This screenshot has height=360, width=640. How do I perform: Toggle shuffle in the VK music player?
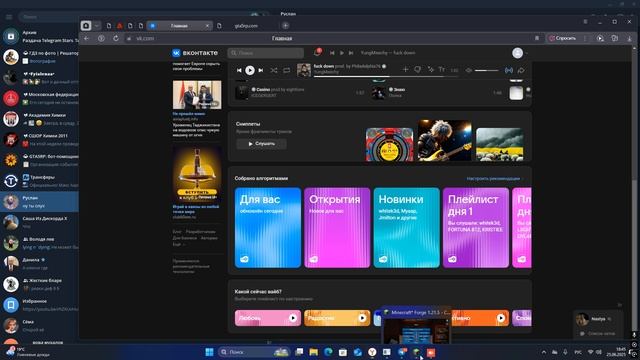point(274,70)
